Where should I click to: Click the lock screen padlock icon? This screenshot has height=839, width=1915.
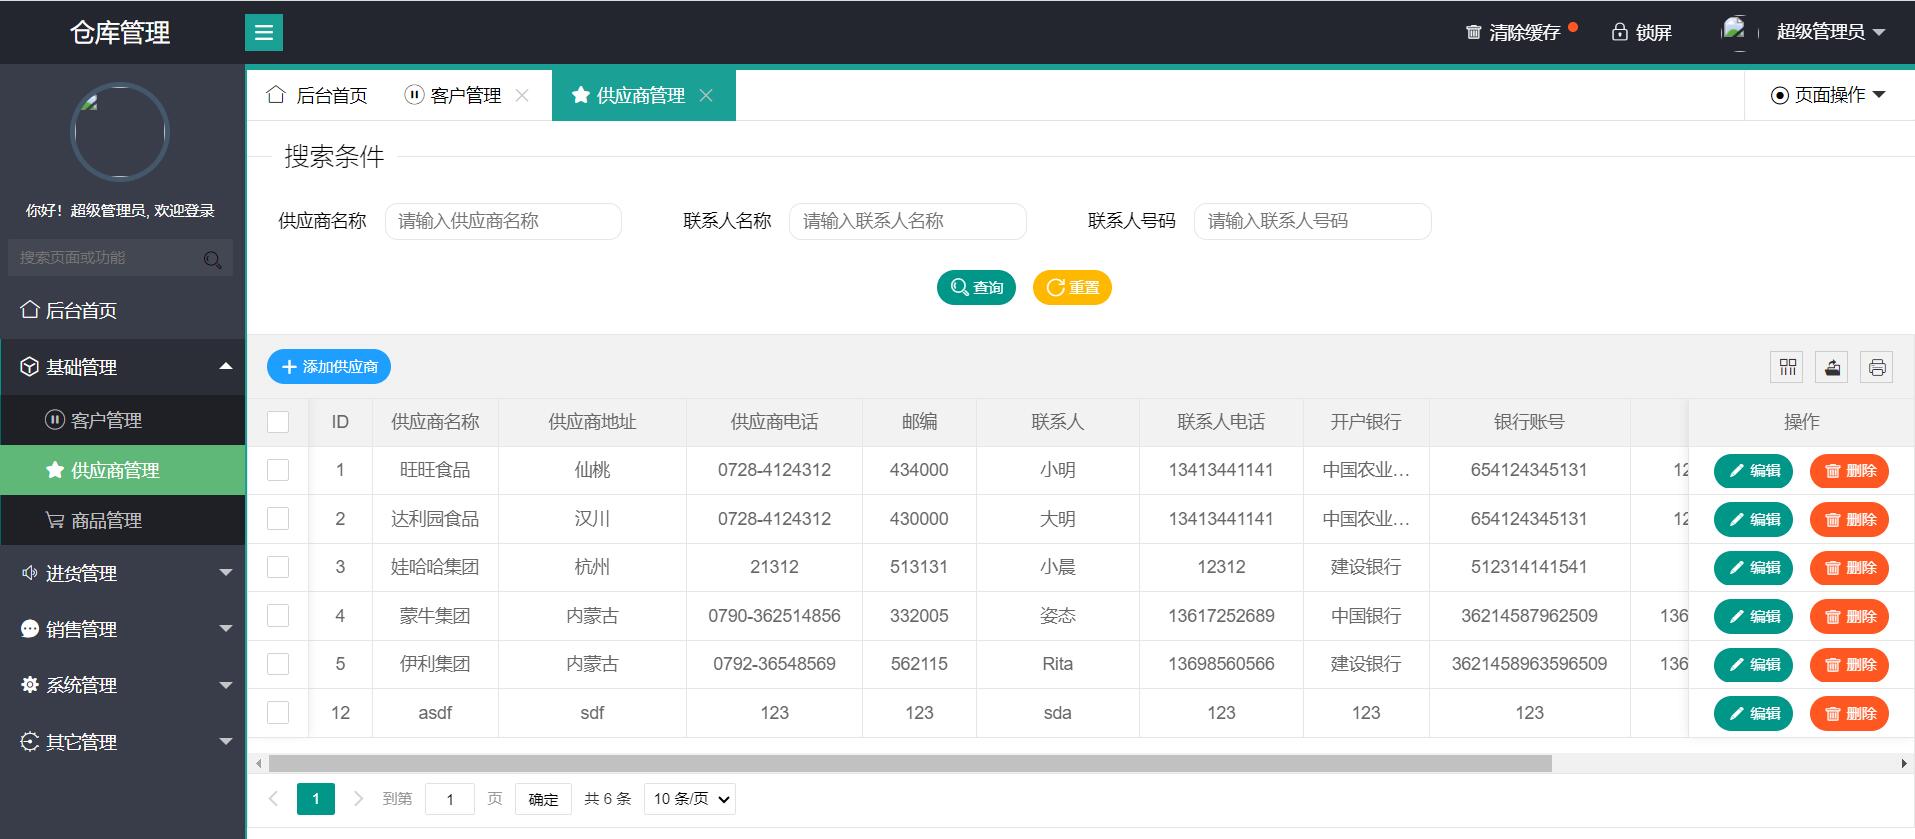(1620, 32)
